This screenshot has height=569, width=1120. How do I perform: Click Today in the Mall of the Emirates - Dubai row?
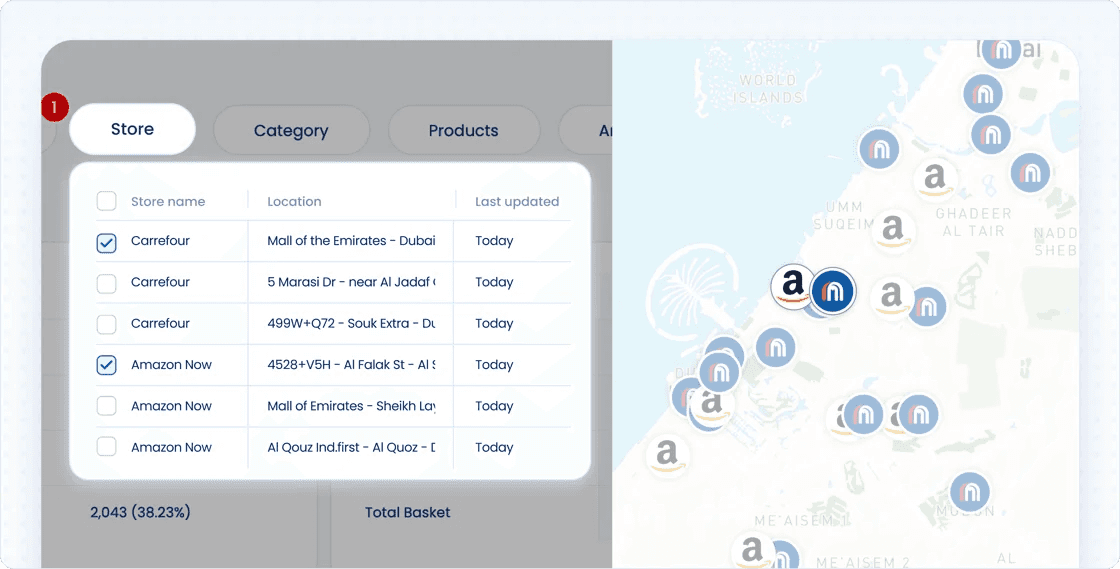pyautogui.click(x=494, y=241)
